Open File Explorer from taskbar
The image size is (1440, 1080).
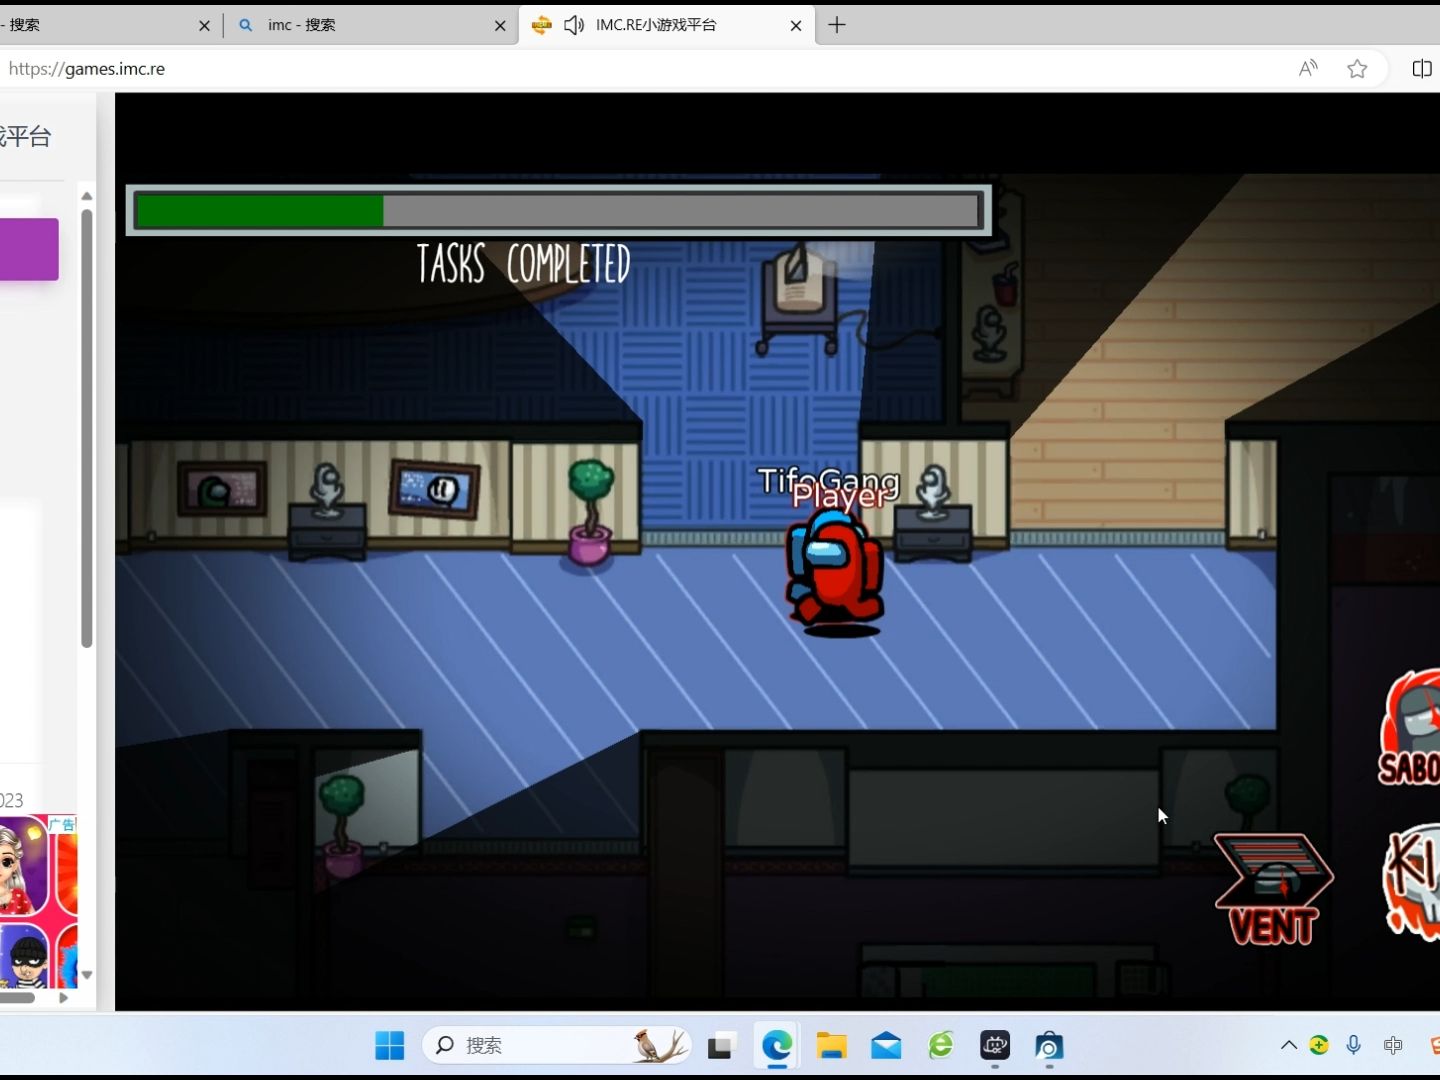coord(831,1046)
